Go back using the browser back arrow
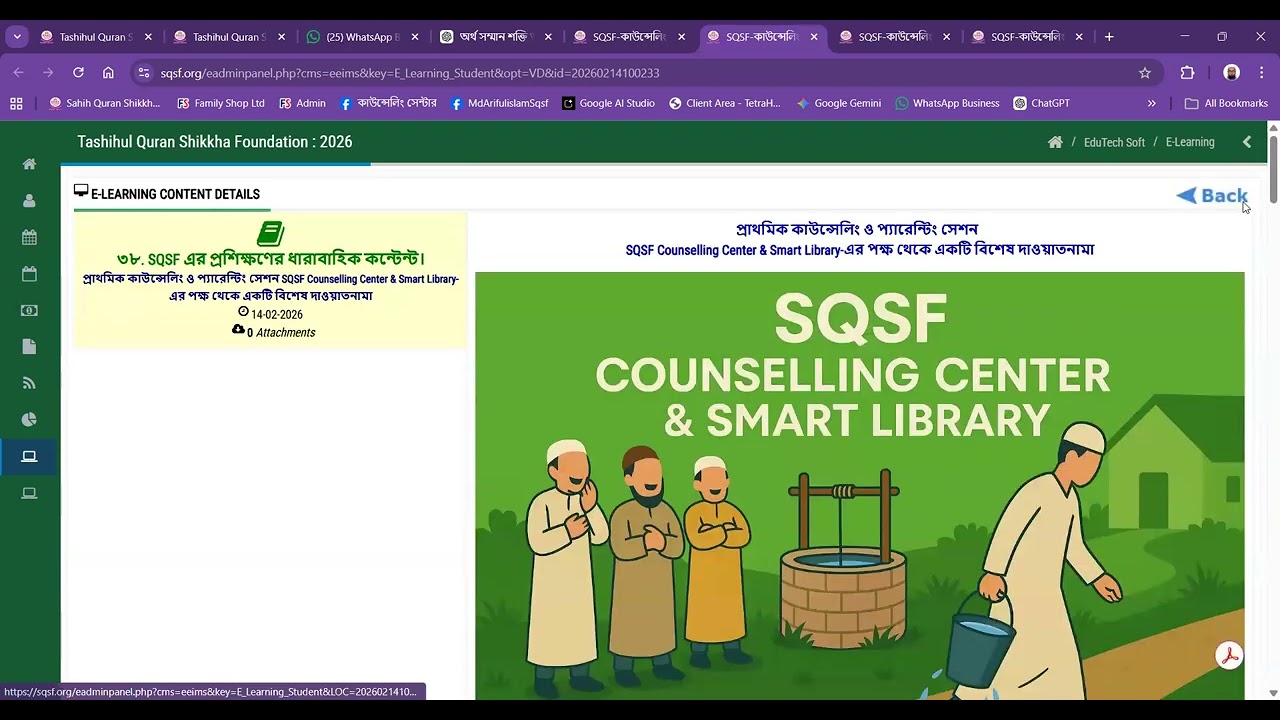This screenshot has width=1280, height=720. pos(18,72)
